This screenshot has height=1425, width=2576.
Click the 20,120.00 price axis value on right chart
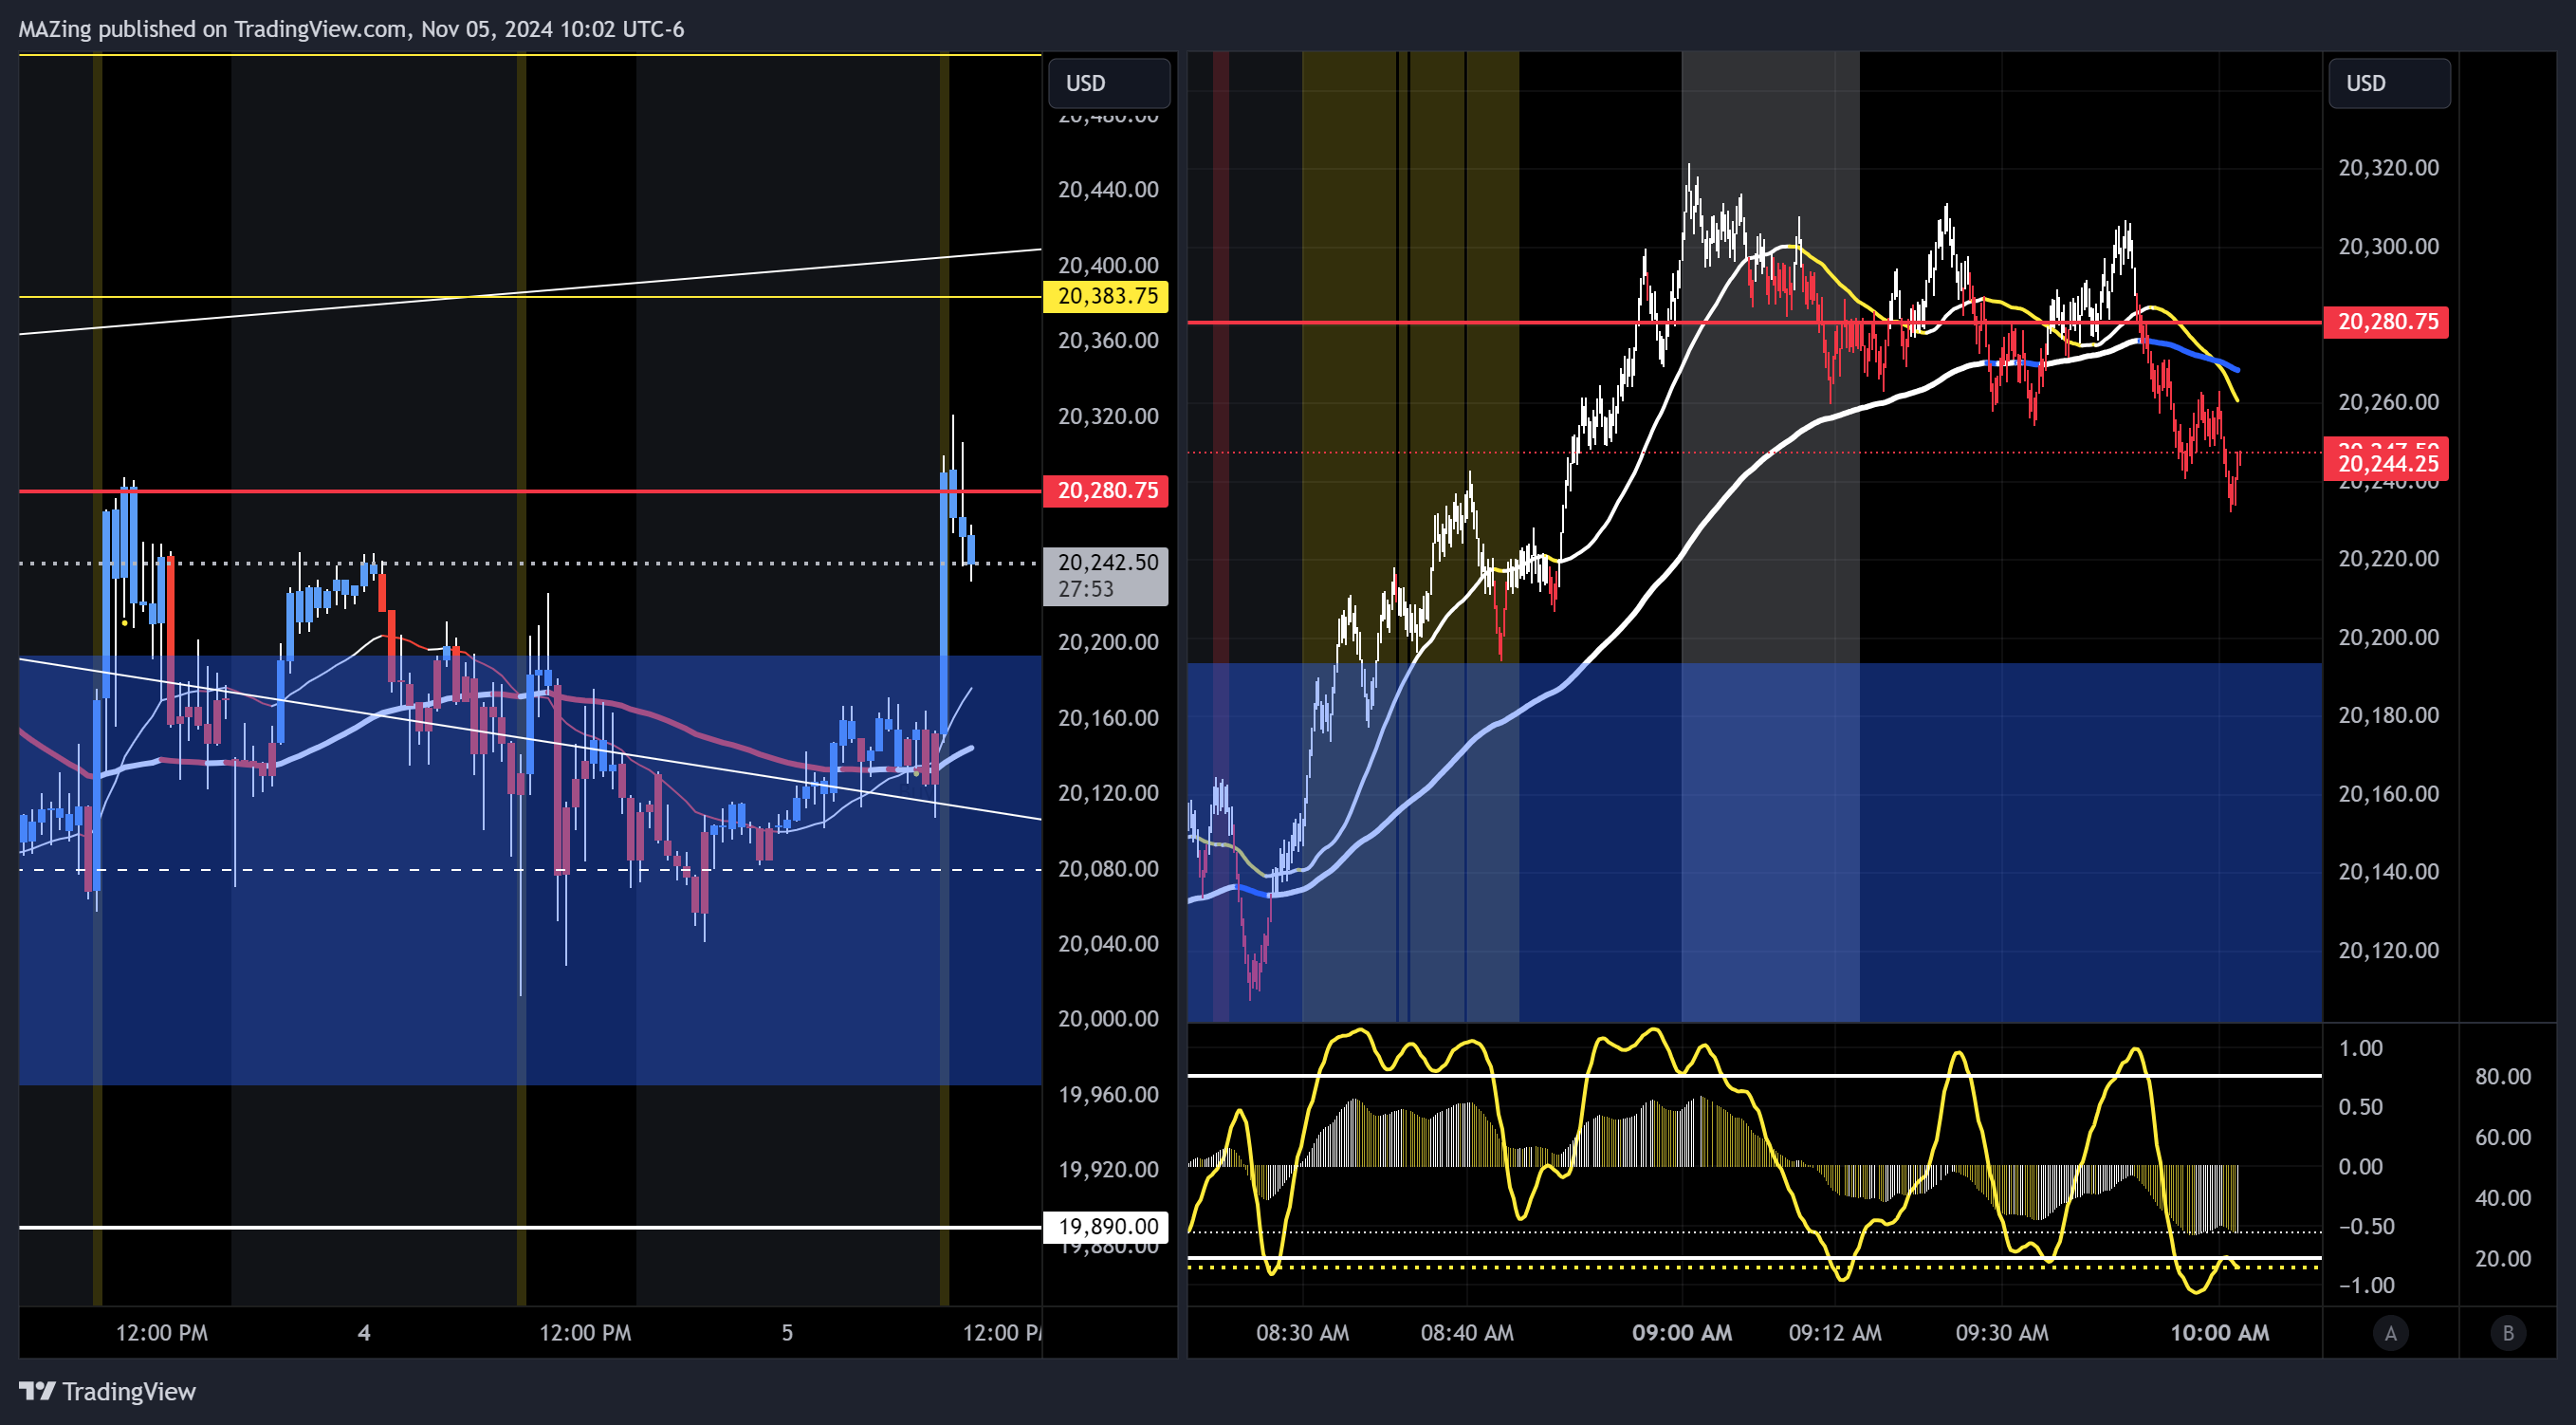tap(2388, 951)
